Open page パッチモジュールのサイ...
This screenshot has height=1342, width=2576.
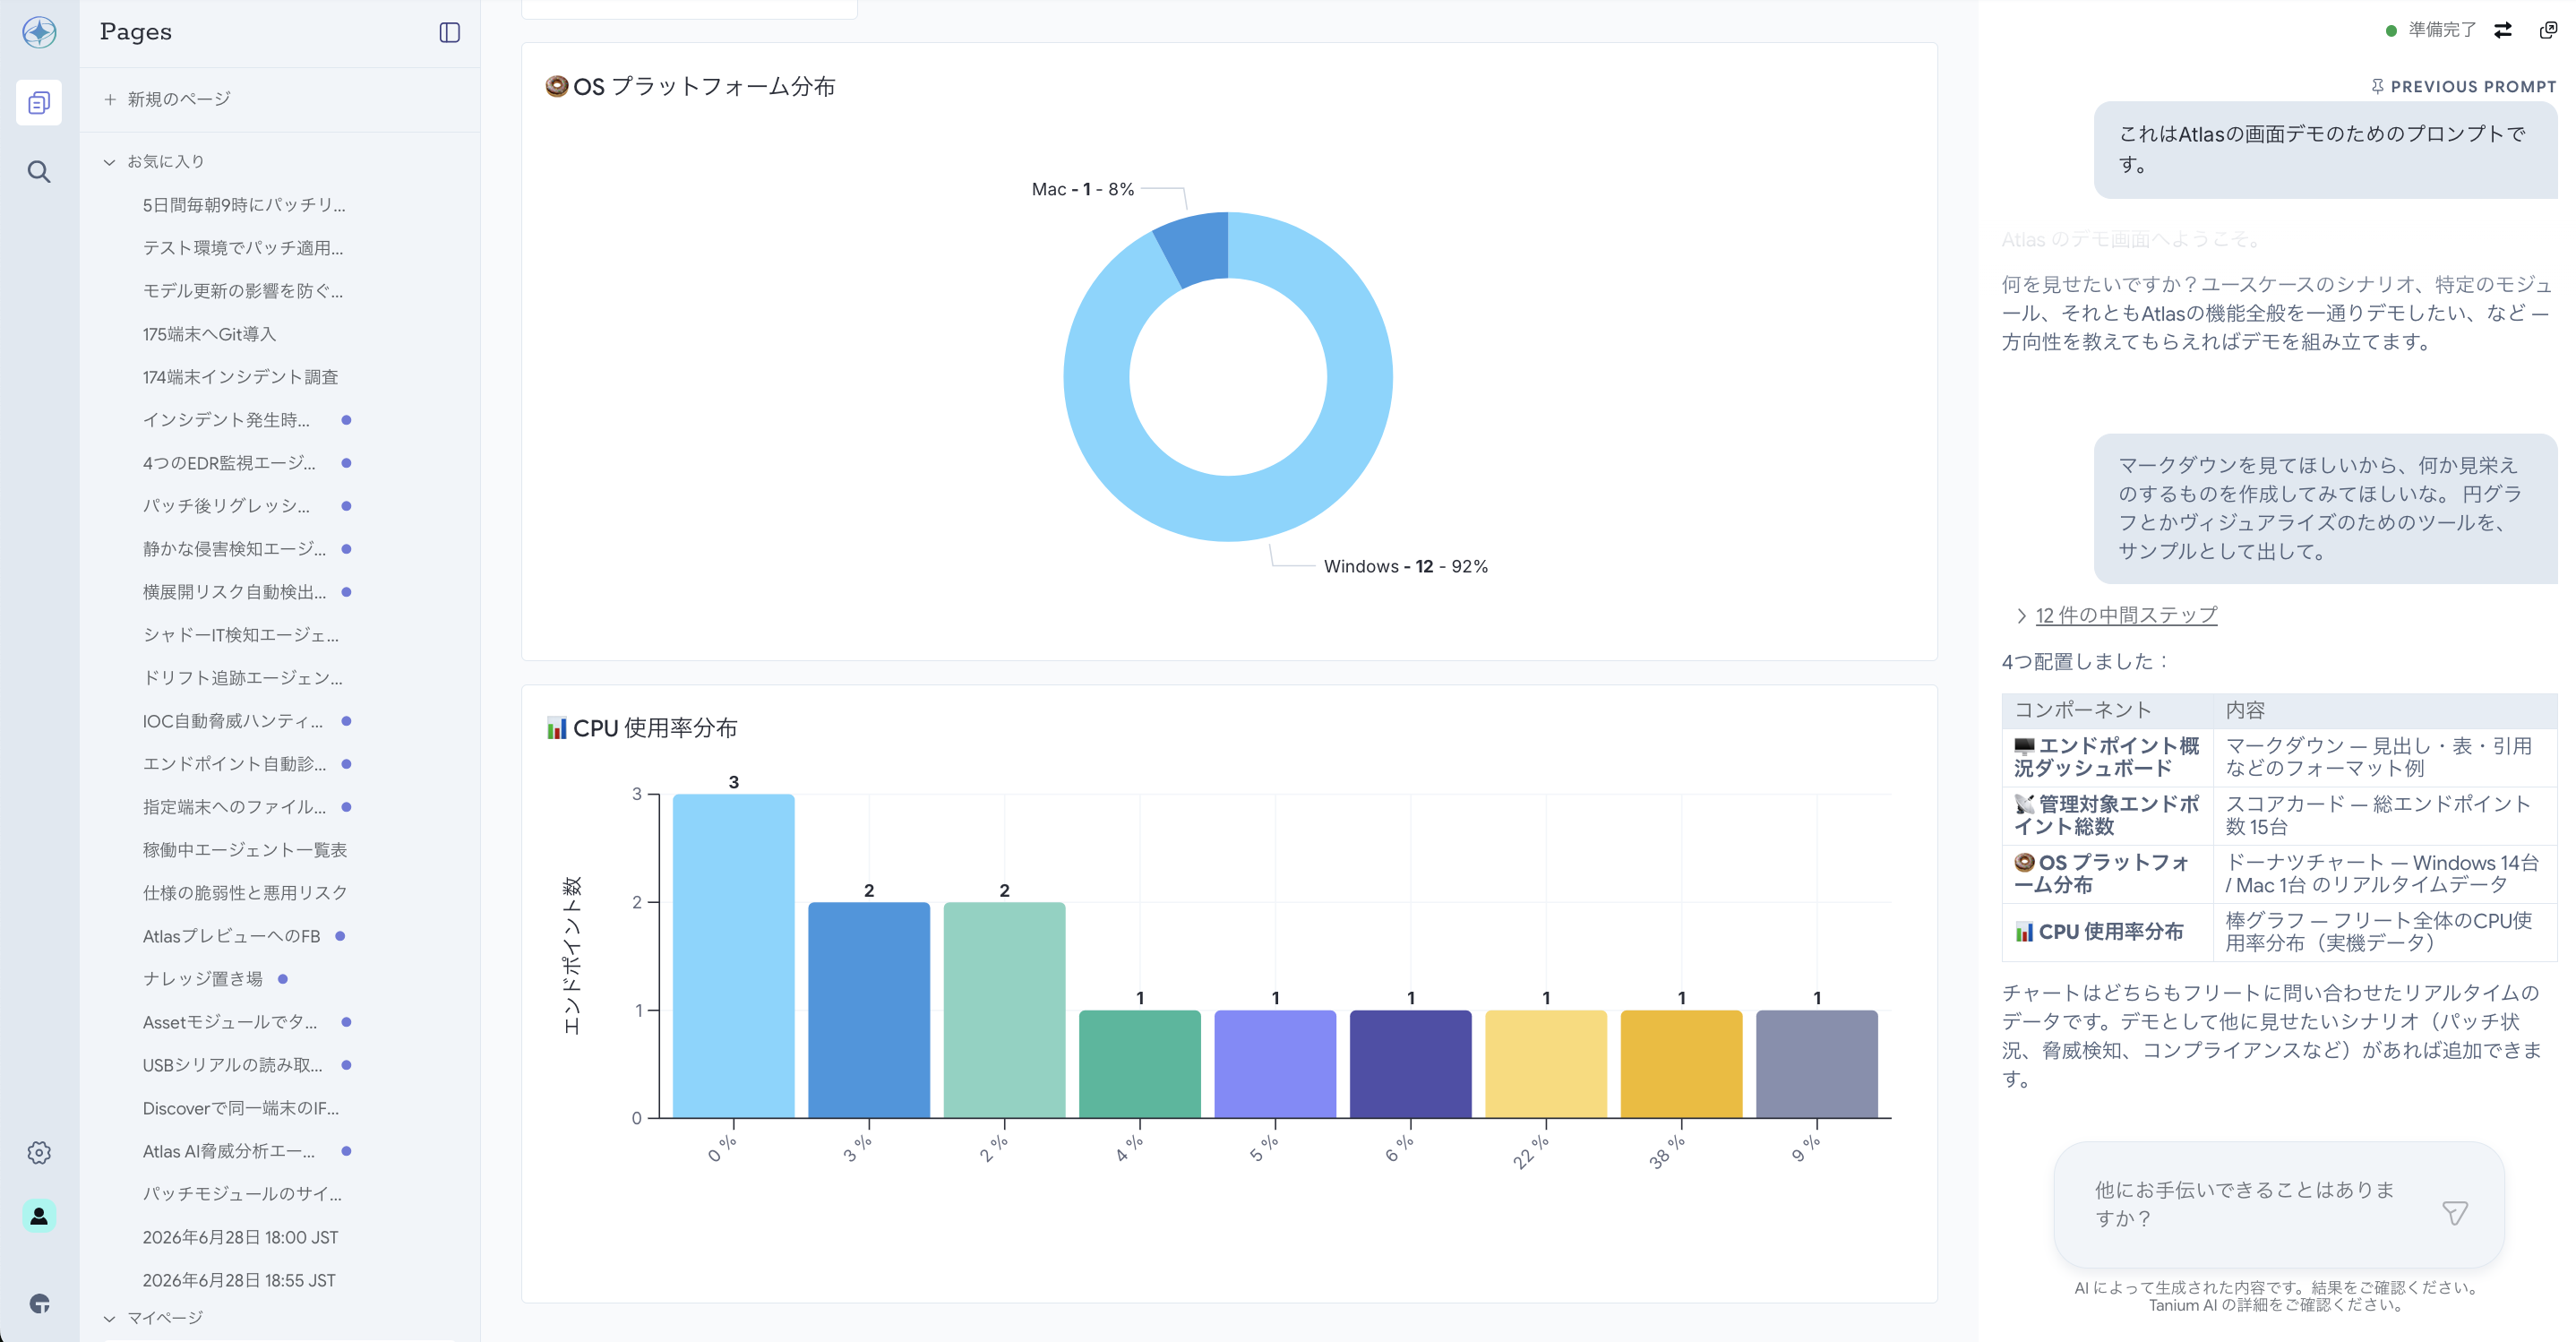coord(242,1194)
